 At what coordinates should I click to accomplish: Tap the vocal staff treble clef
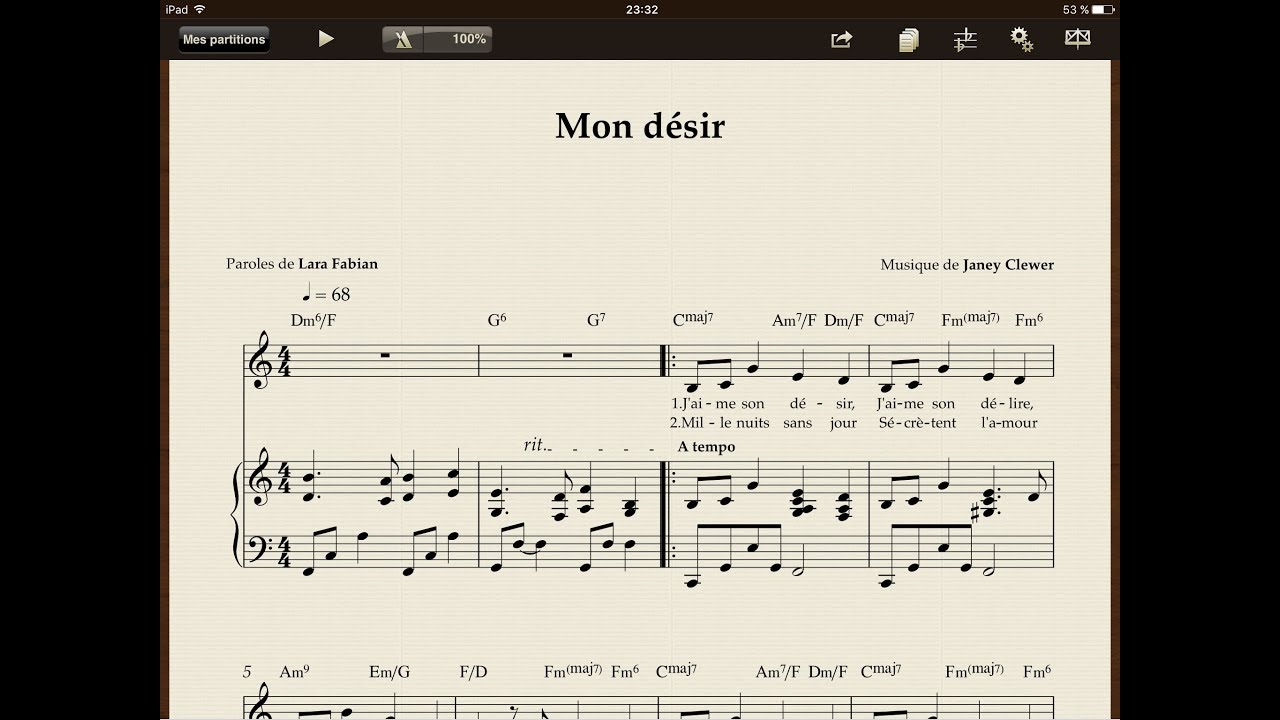pos(262,361)
